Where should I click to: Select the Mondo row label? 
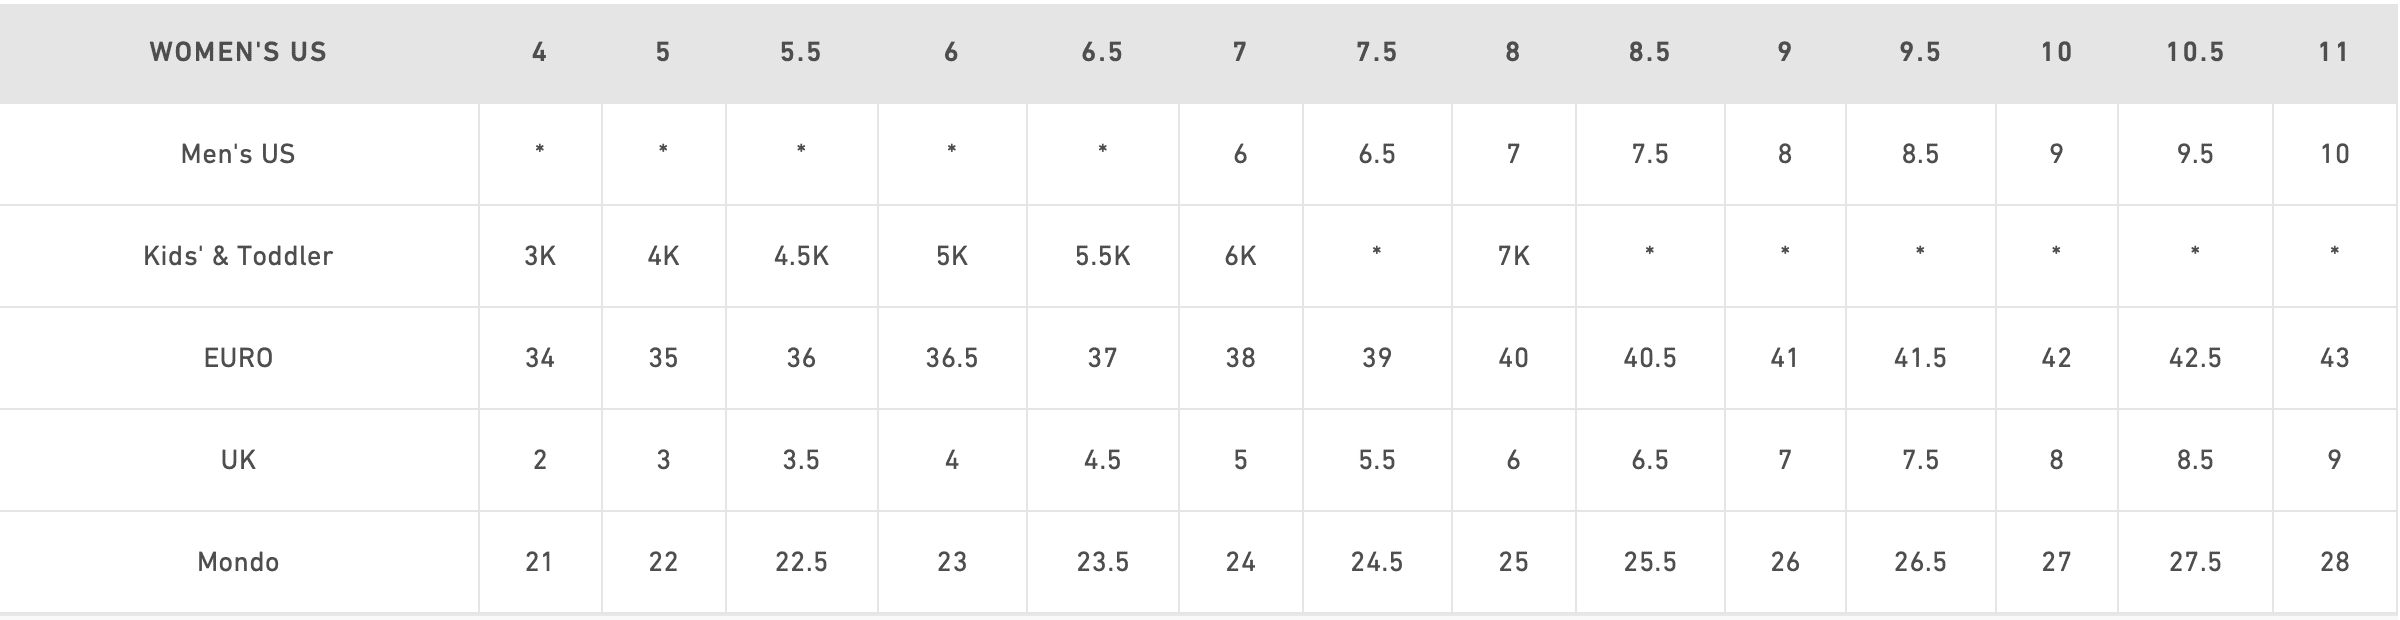(x=238, y=562)
